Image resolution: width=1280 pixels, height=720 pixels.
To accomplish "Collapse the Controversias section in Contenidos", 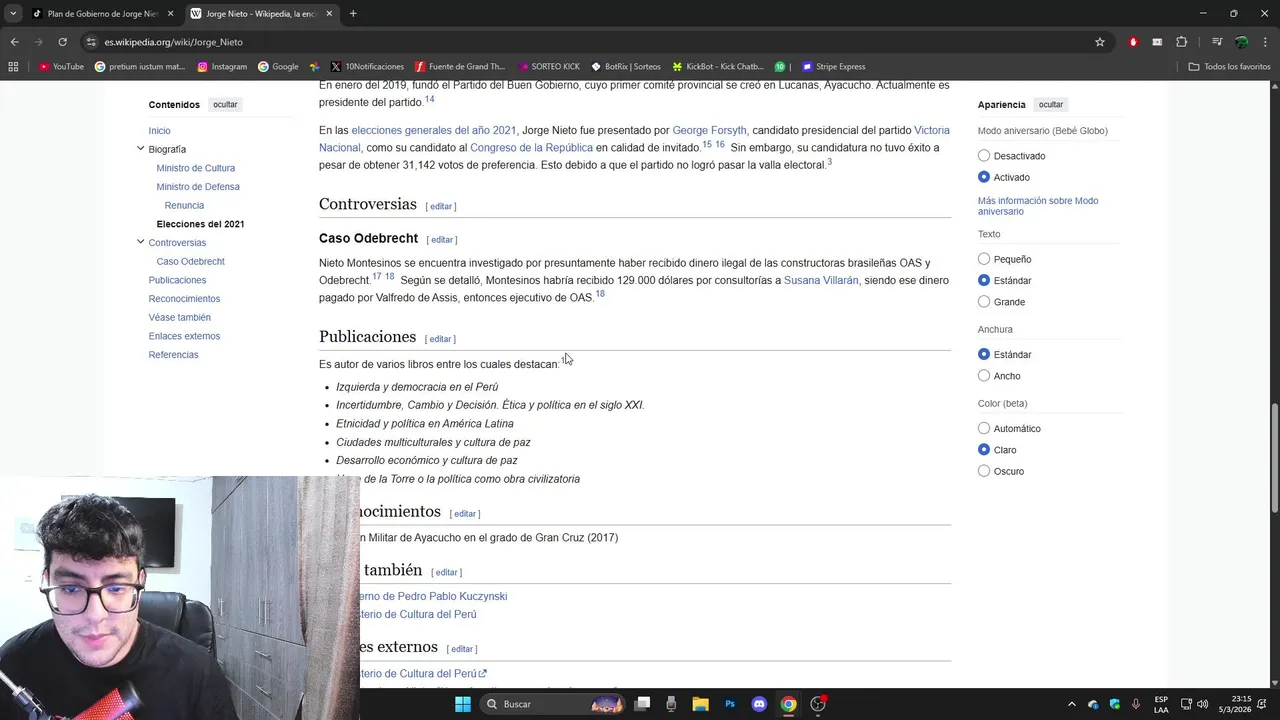I will pos(140,242).
